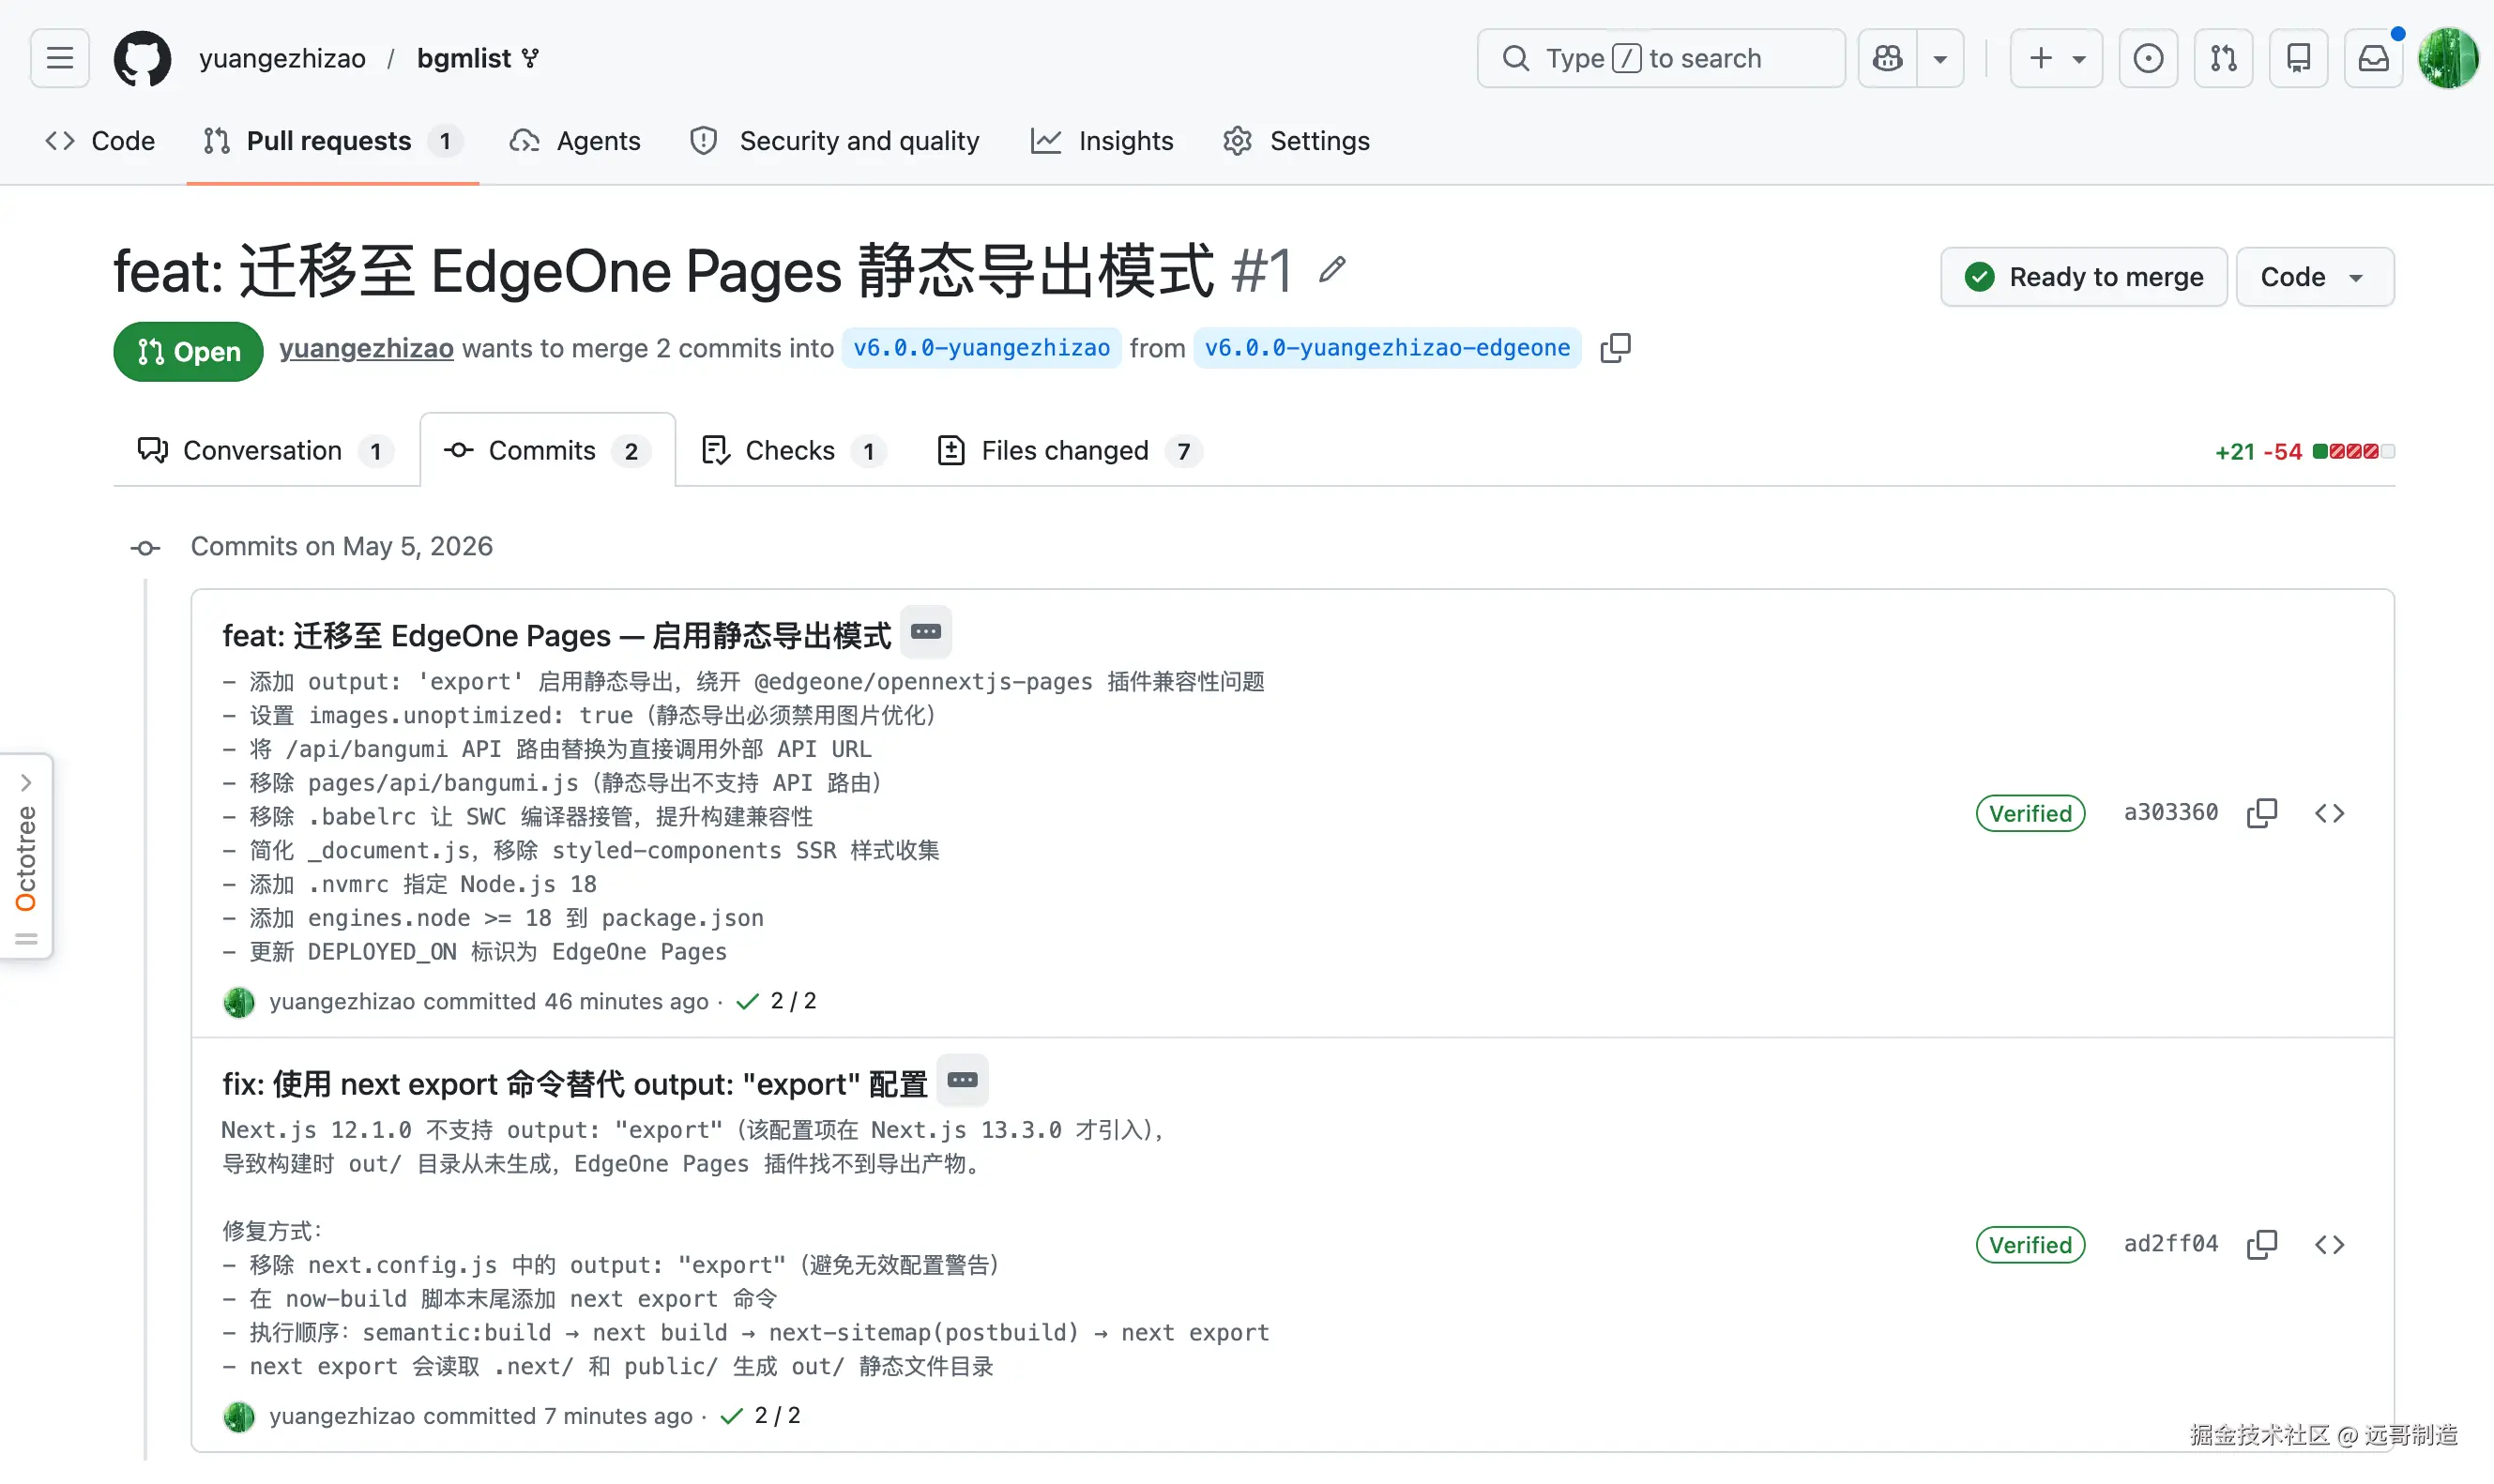Open base branch v6.0.0-yuangezhizao

pyautogui.click(x=981, y=348)
